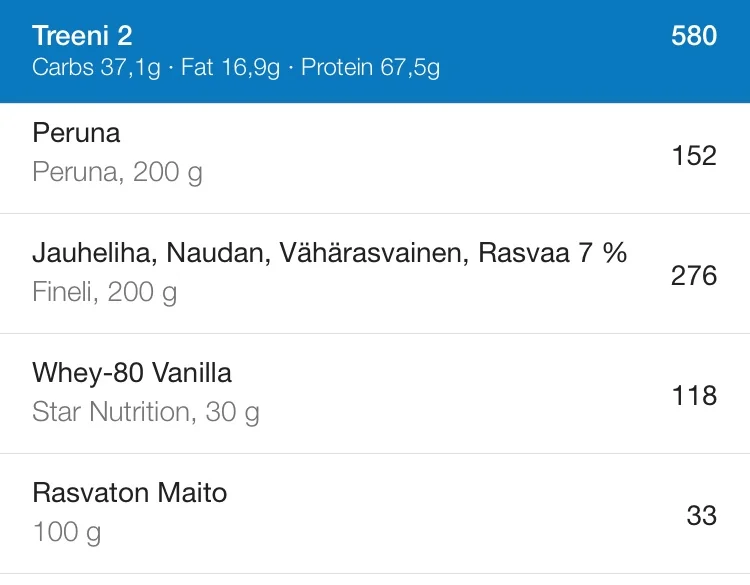This screenshot has width=750, height=585.
Task: Open the Rasvaton Maito entry title
Action: pos(130,493)
